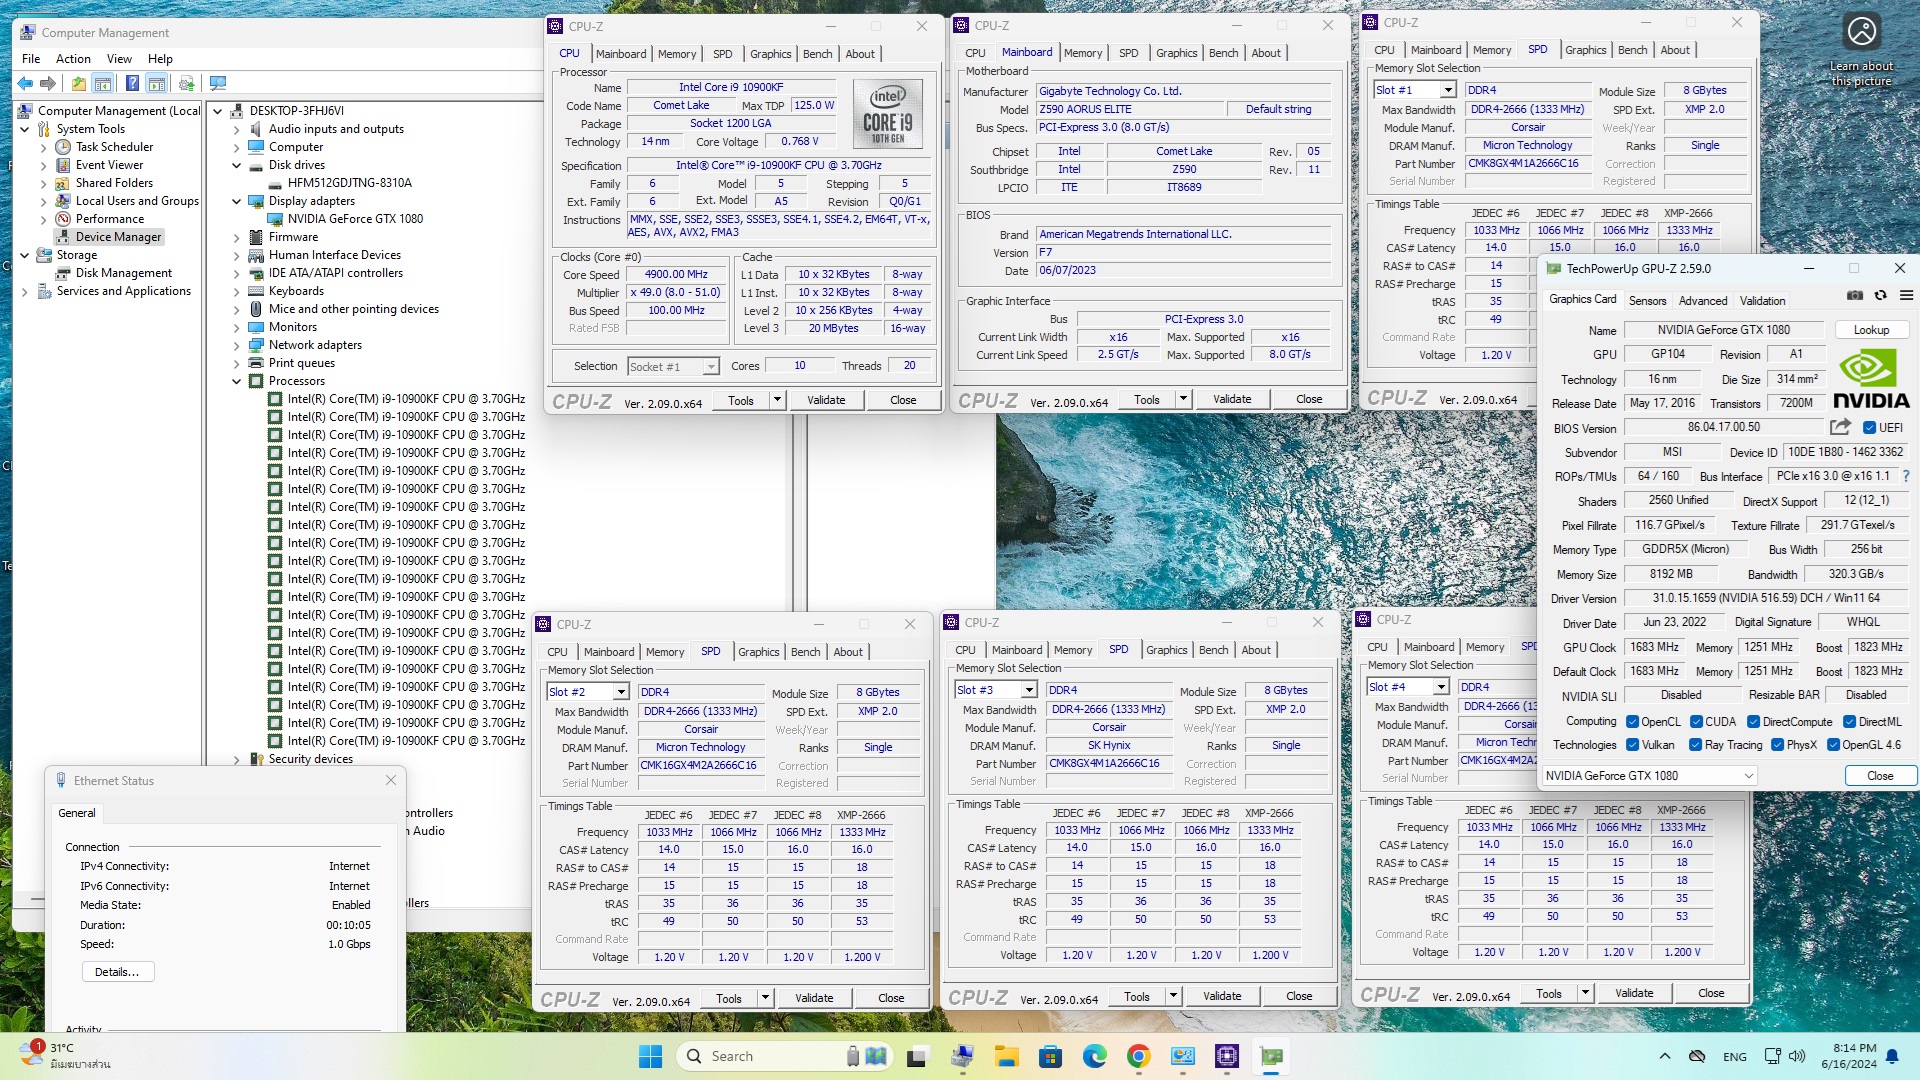Expand the Audio inputs and outputs node
The height and width of the screenshot is (1080, 1920).
click(237, 129)
